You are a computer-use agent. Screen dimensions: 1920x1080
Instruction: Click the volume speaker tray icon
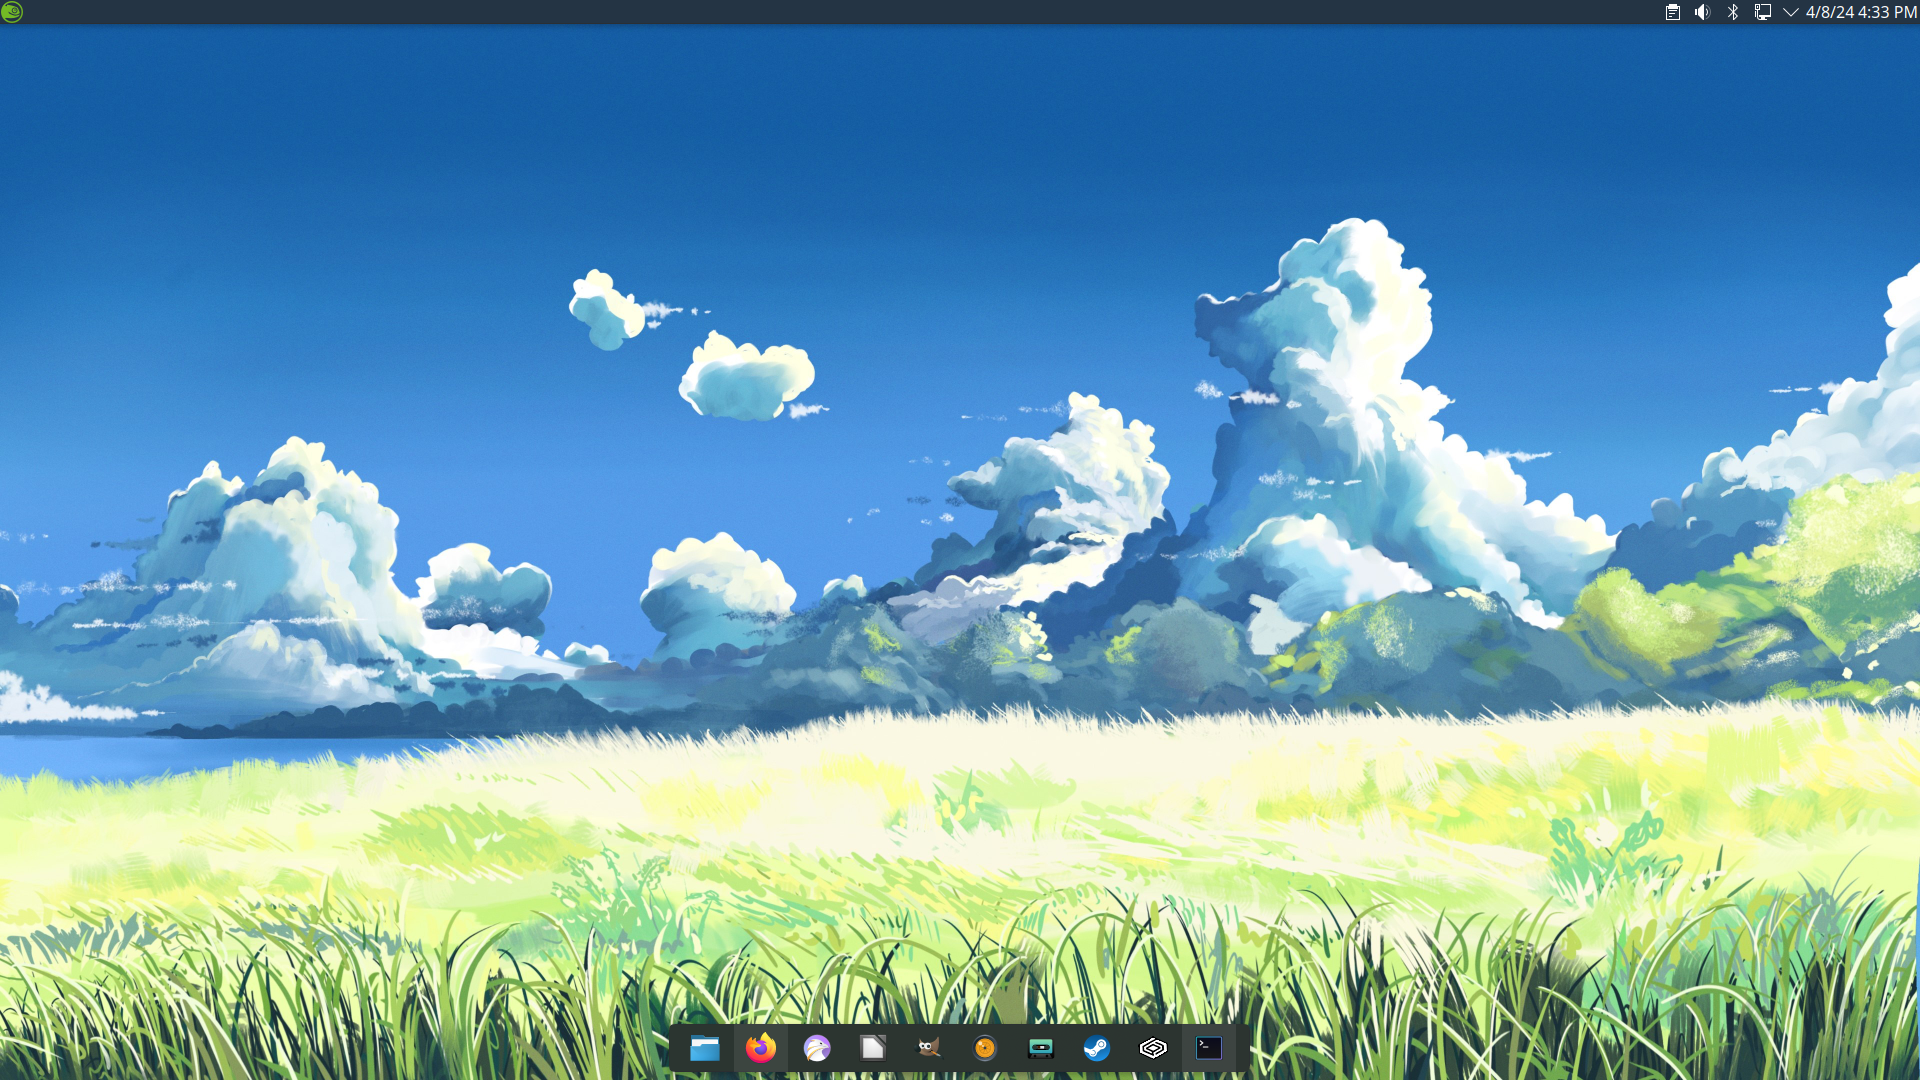1702,12
